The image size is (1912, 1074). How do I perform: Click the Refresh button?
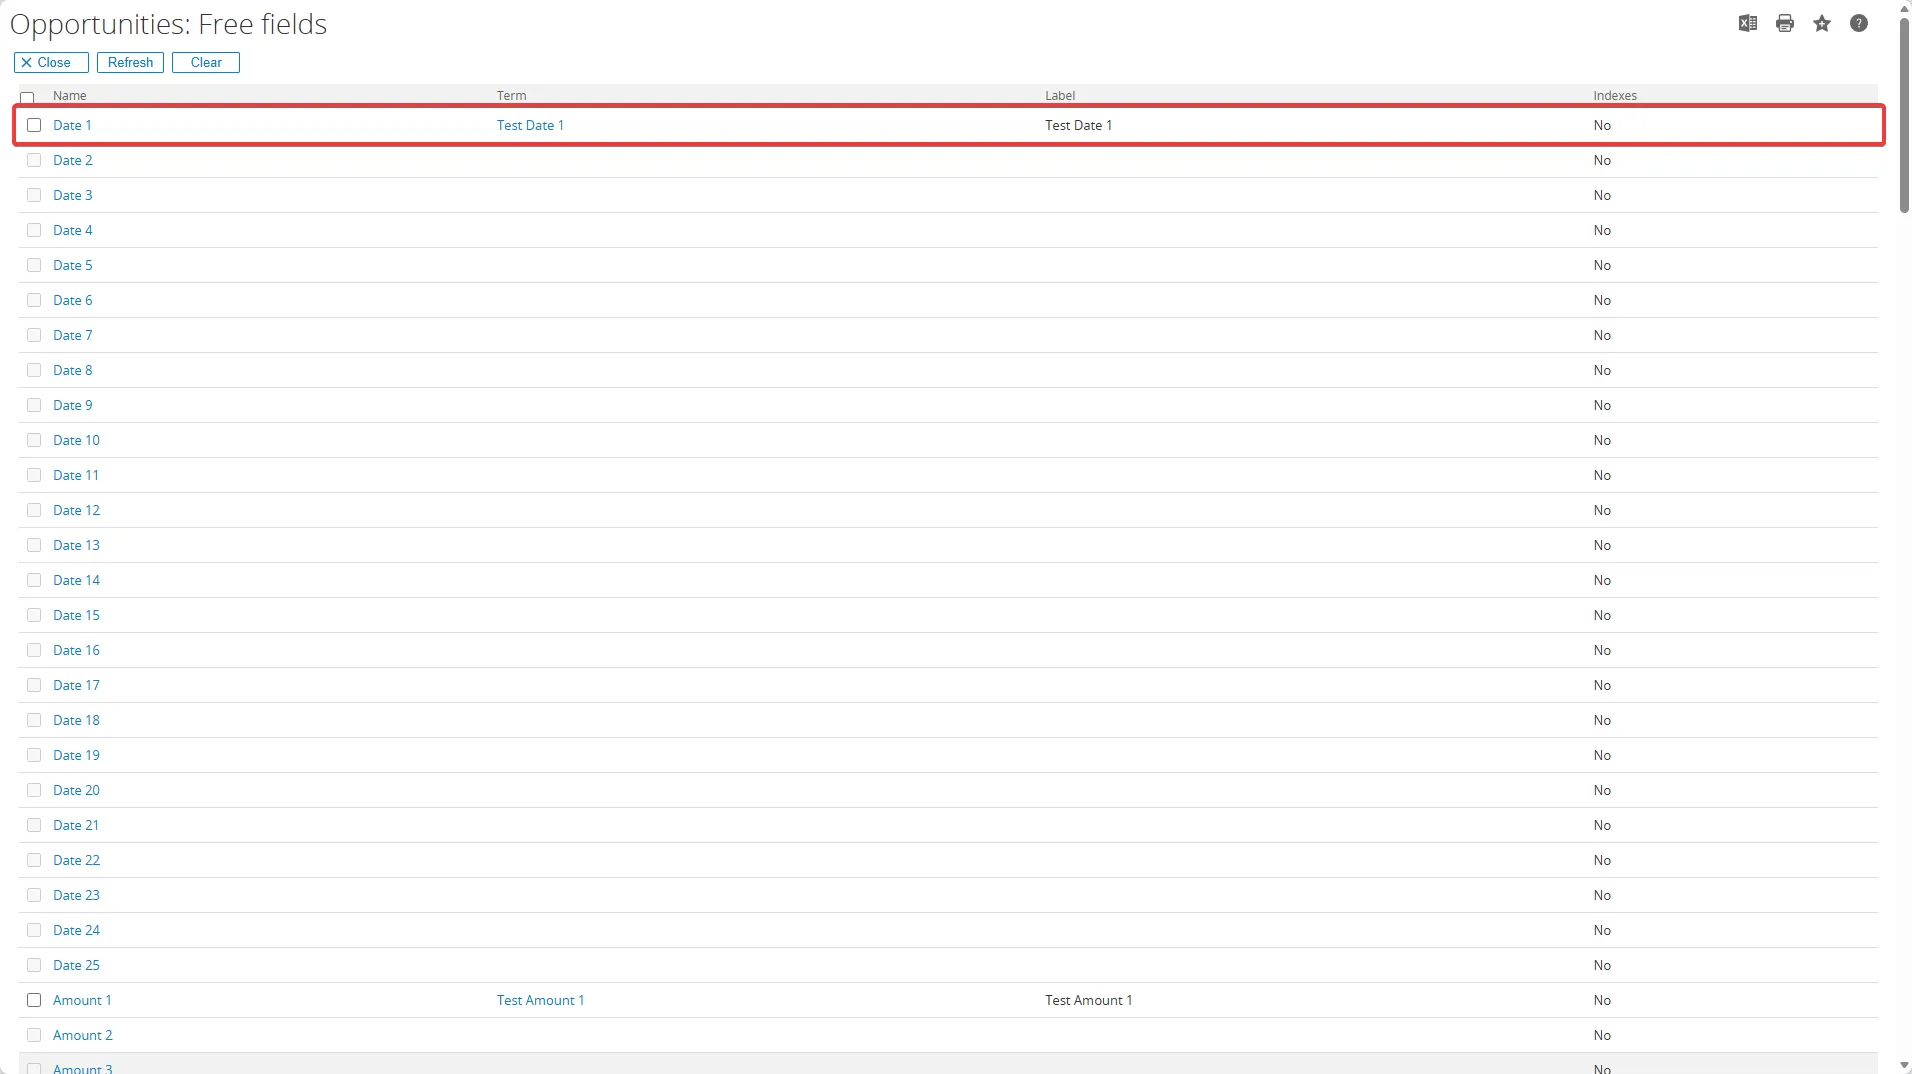click(130, 63)
